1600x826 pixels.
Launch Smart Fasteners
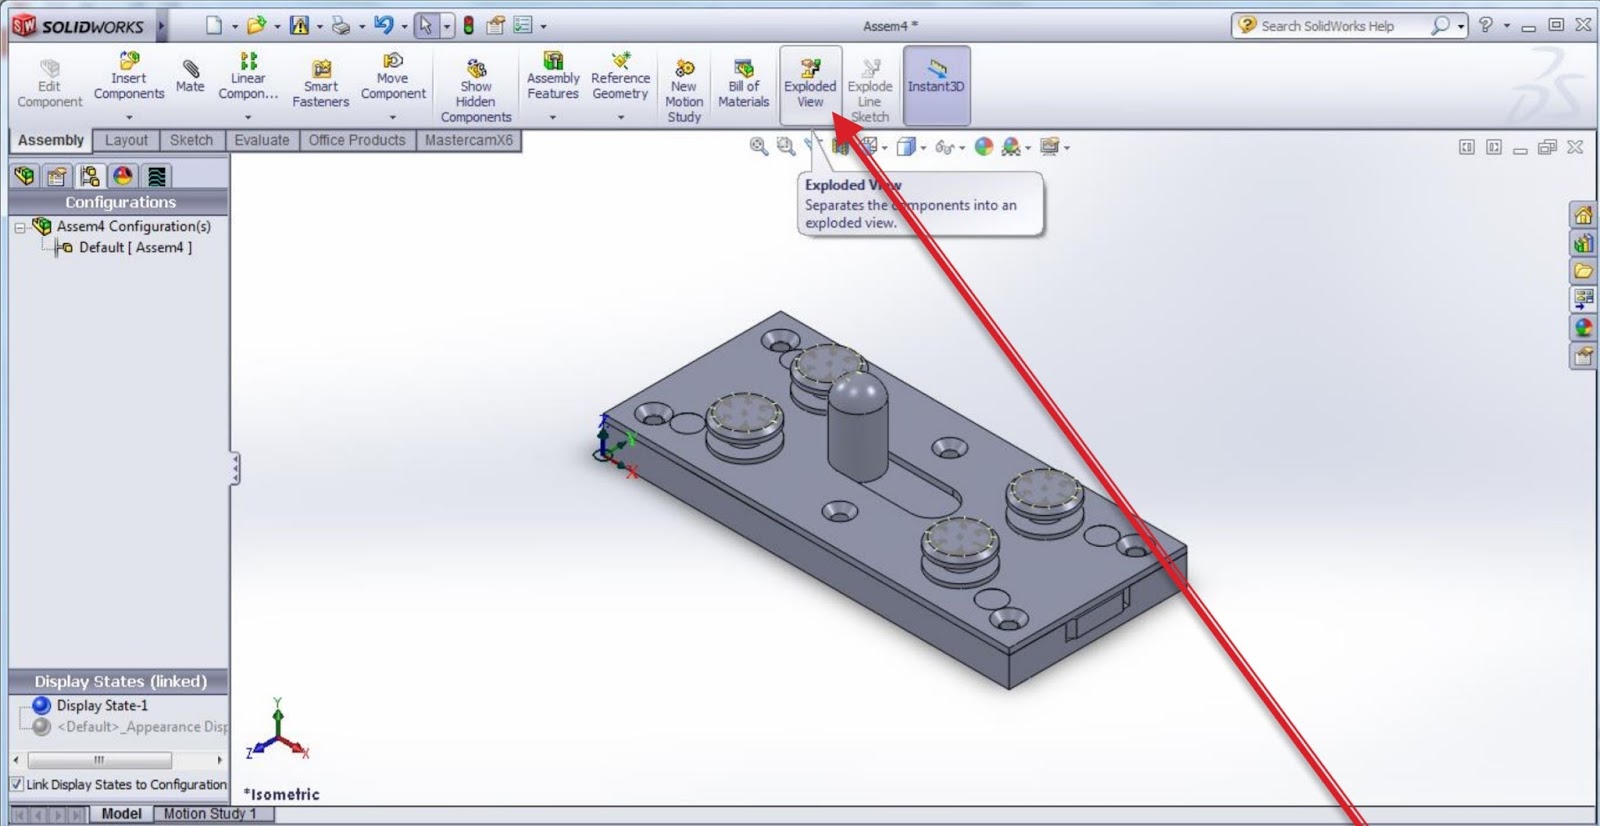(x=321, y=84)
